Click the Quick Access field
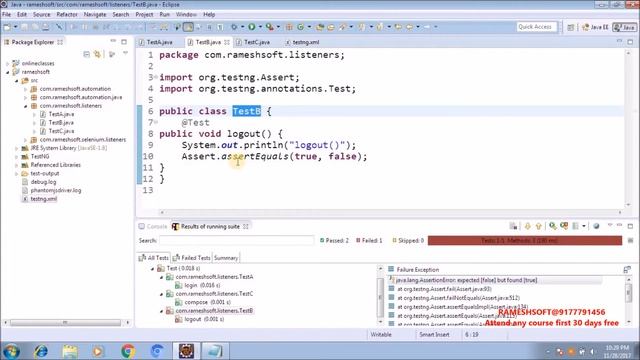 536,27
